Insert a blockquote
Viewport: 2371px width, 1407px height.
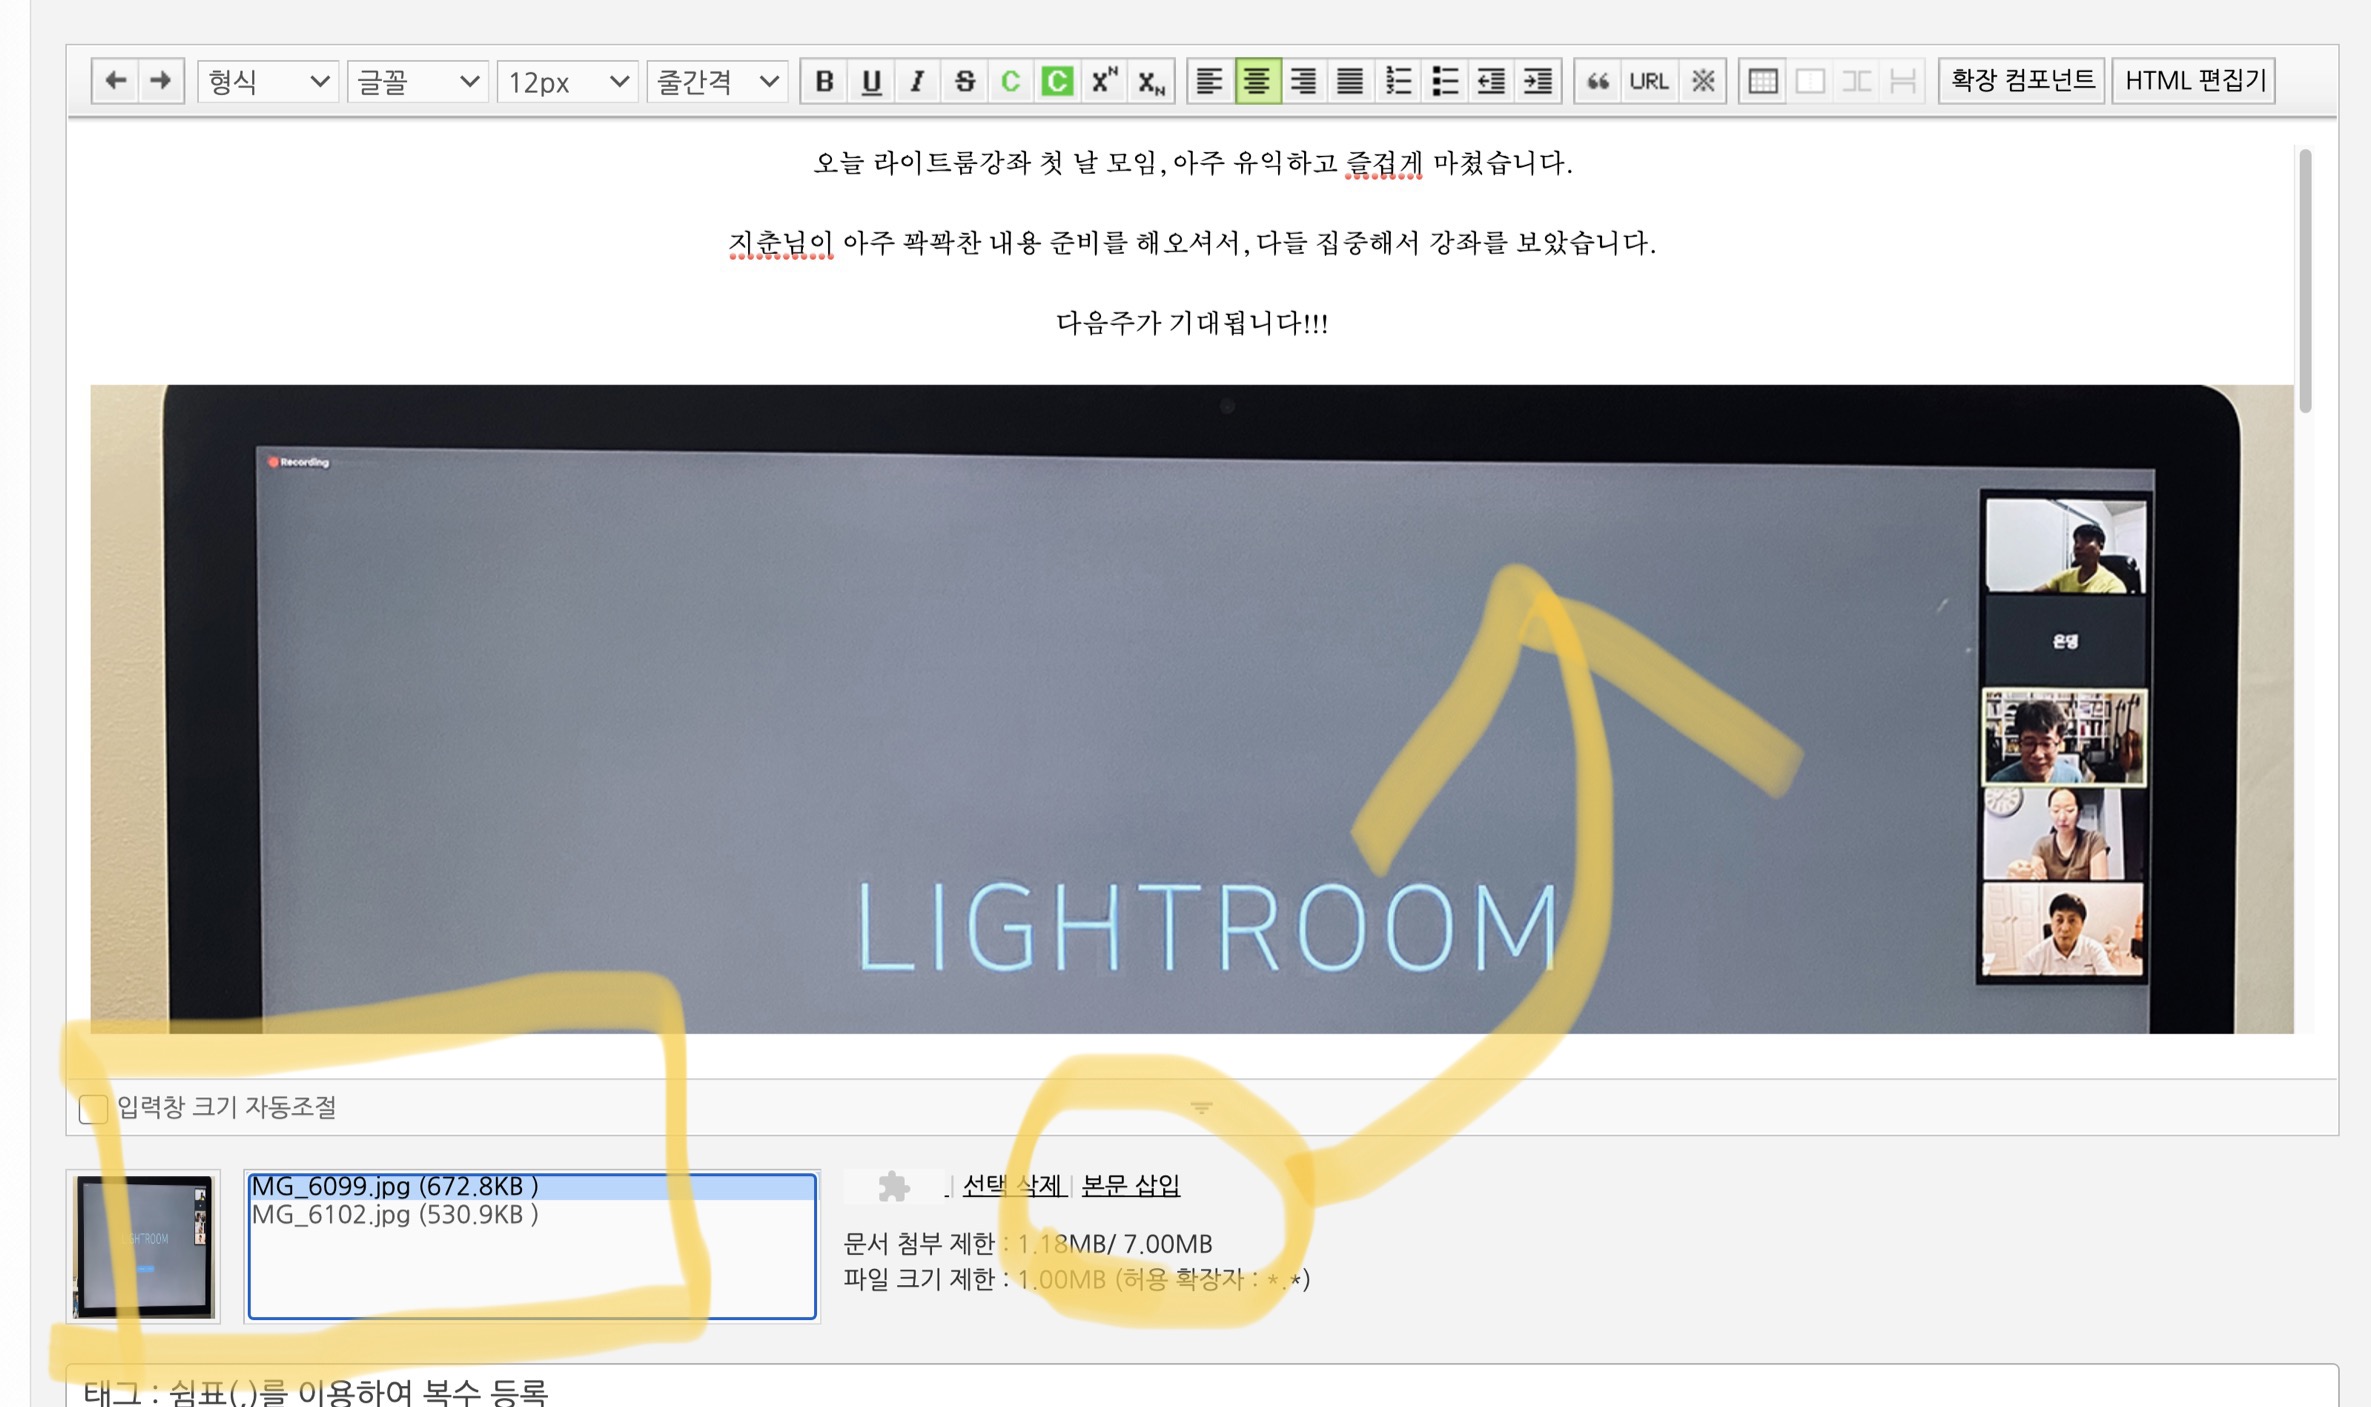point(1597,81)
